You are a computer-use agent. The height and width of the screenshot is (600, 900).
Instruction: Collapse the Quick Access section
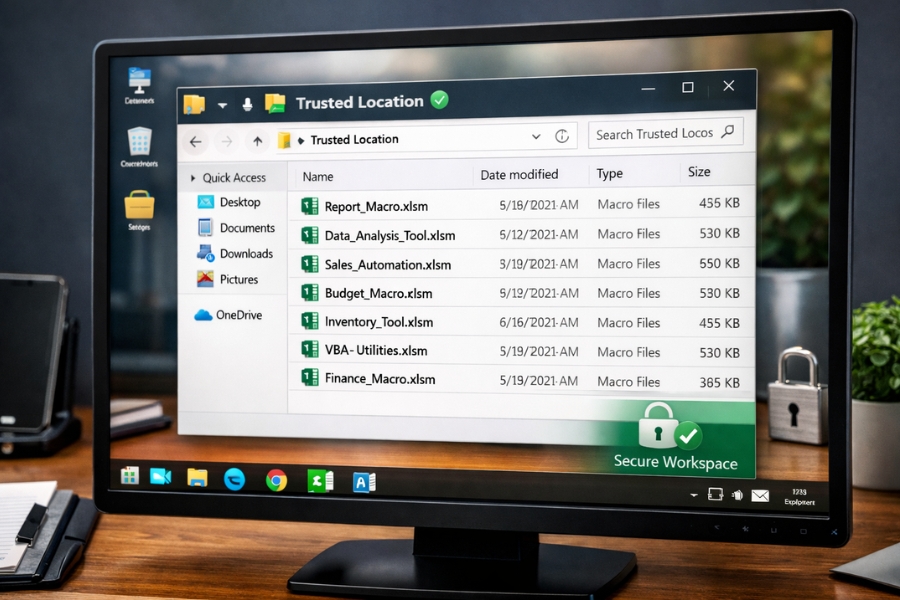[193, 177]
